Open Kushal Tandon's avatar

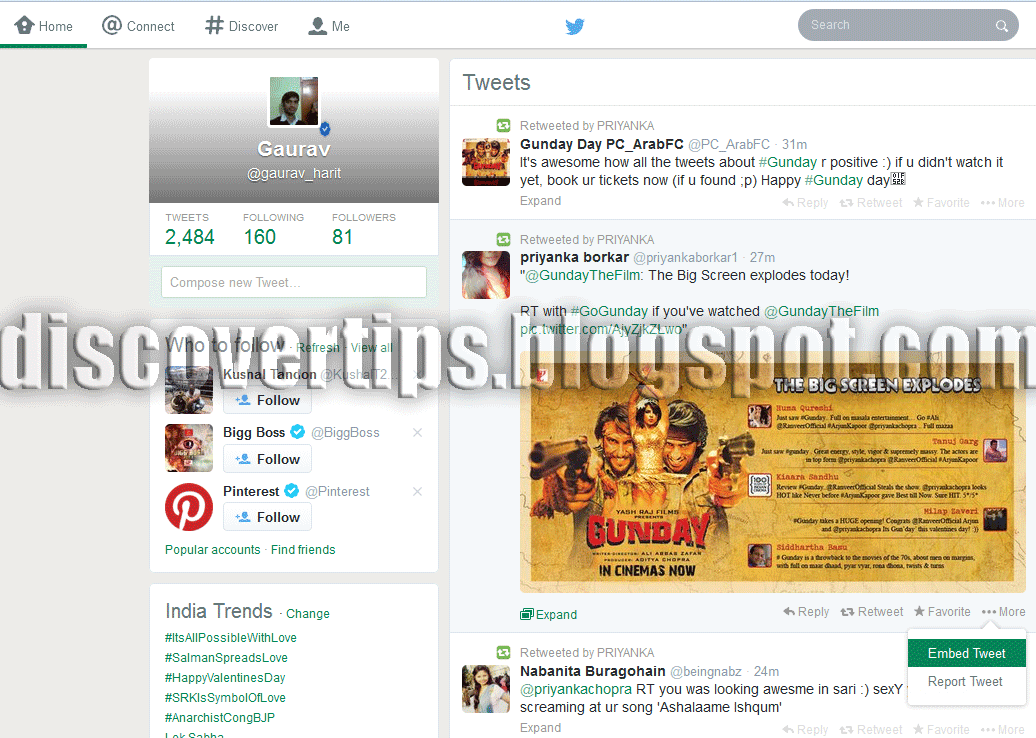(x=189, y=390)
